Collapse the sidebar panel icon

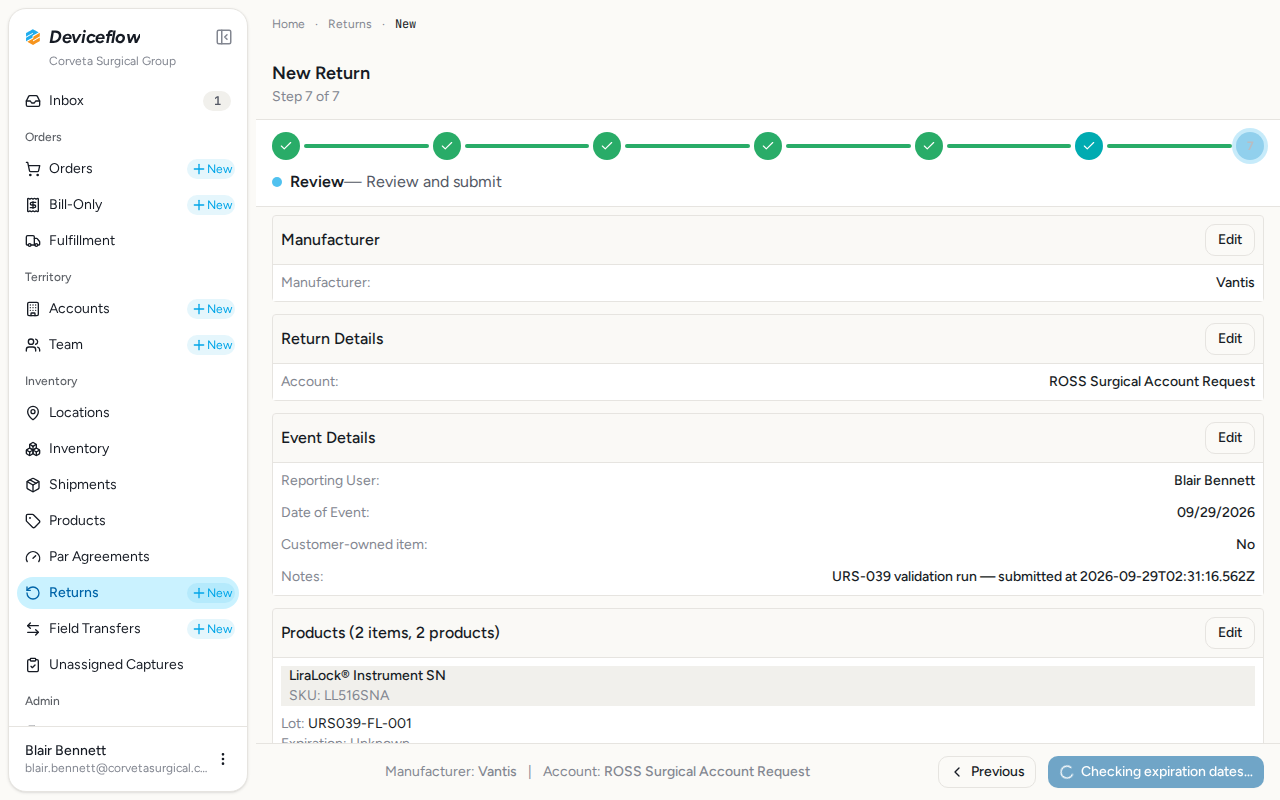pos(224,37)
